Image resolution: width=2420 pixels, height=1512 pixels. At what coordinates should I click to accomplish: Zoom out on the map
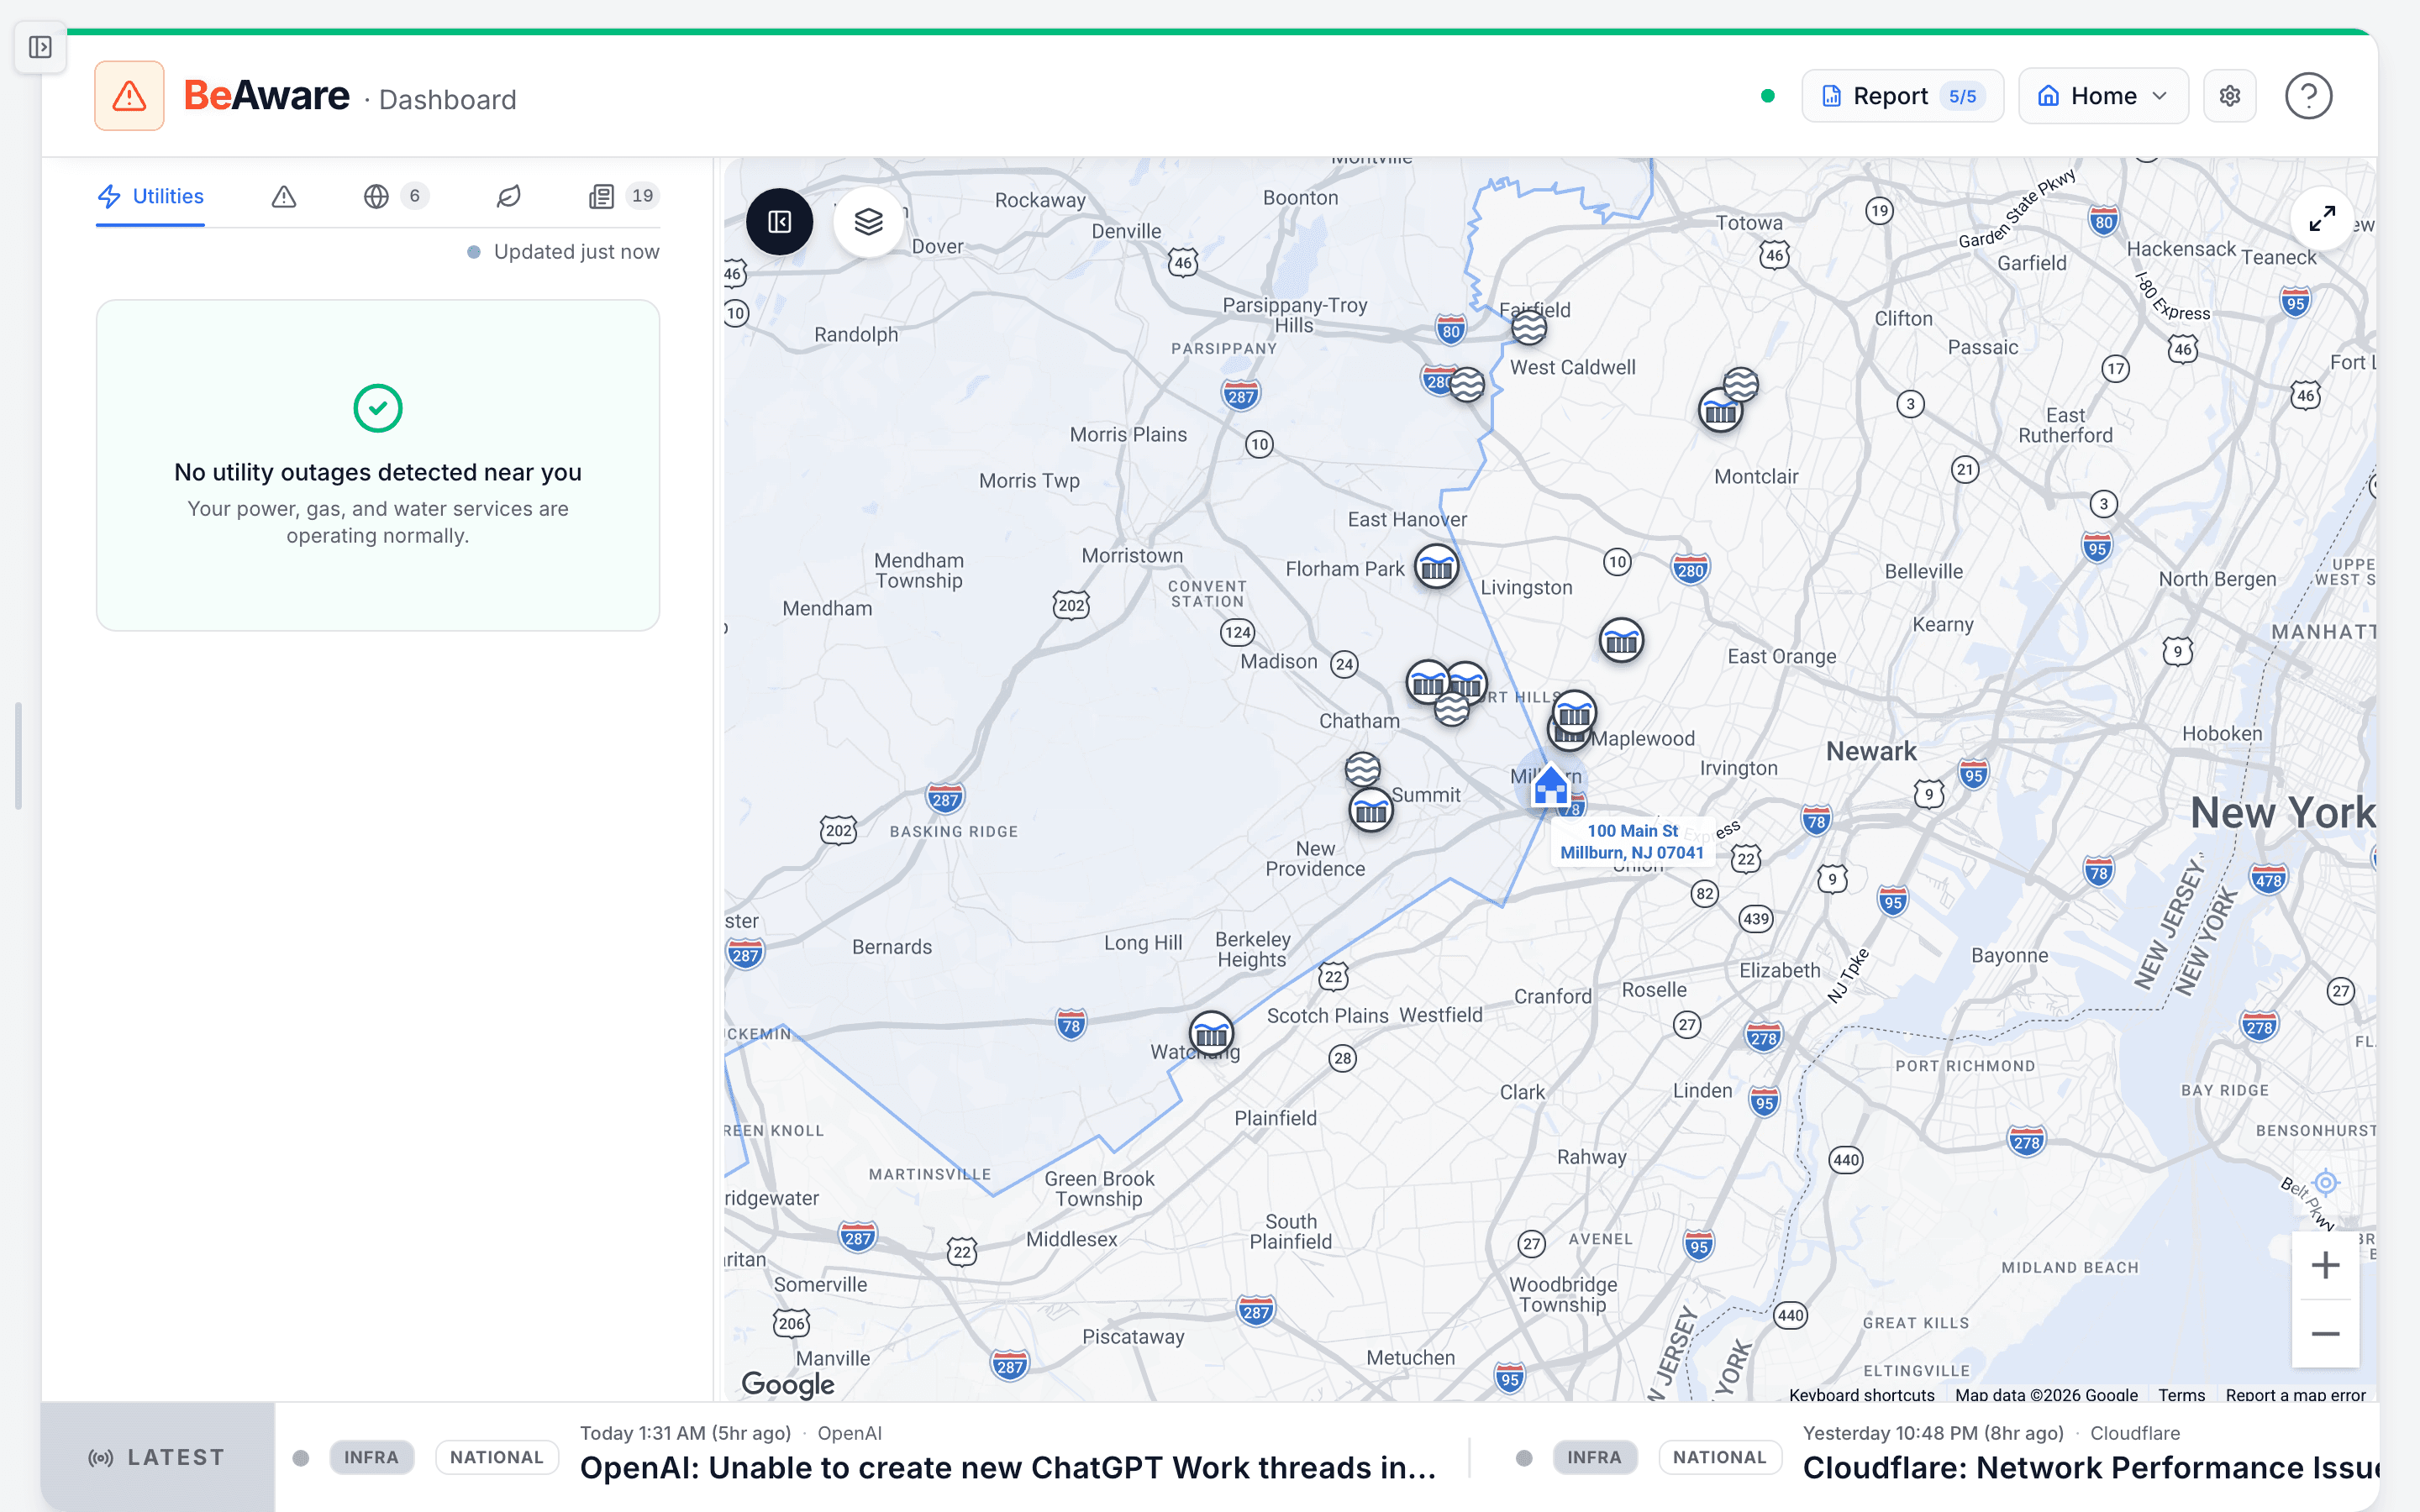pyautogui.click(x=2325, y=1334)
